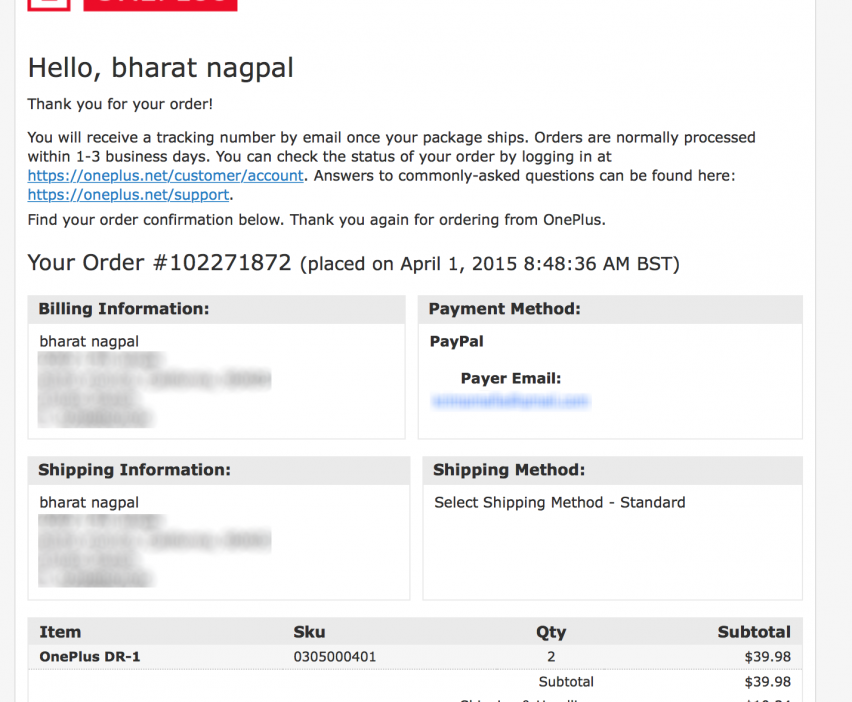Click the blurred payer email address
This screenshot has height=702, width=852.
pyautogui.click(x=510, y=401)
